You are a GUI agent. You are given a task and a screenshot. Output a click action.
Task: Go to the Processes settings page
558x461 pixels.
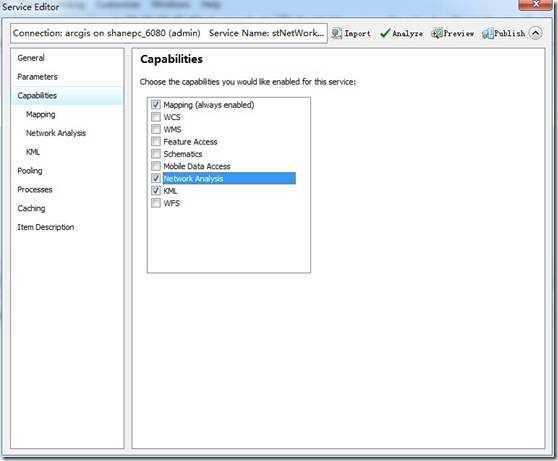click(x=35, y=189)
